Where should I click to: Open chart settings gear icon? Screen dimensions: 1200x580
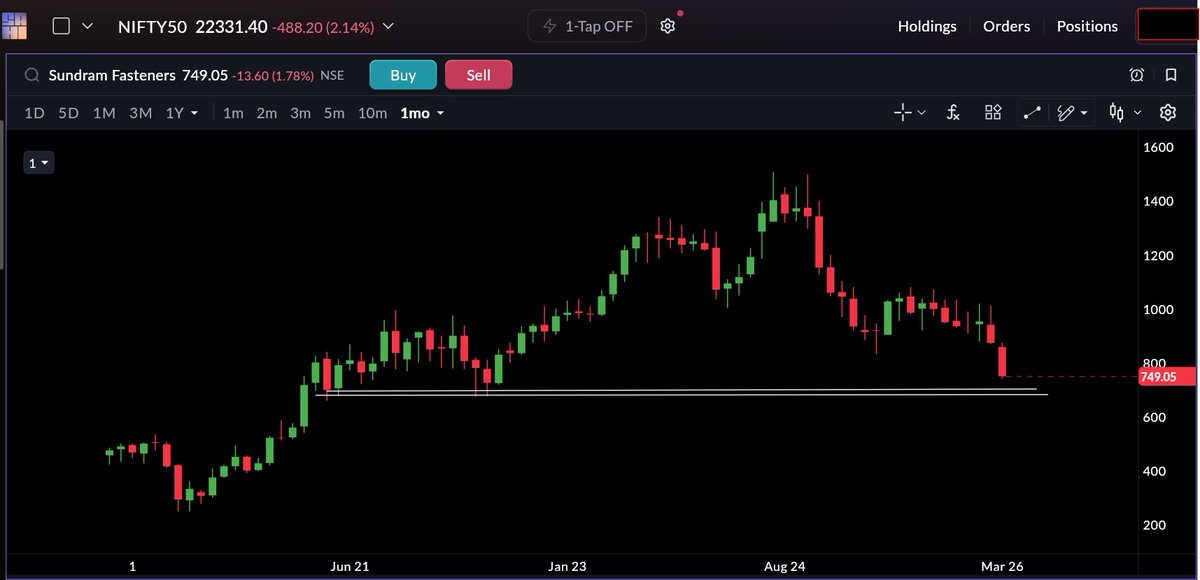coord(1168,113)
